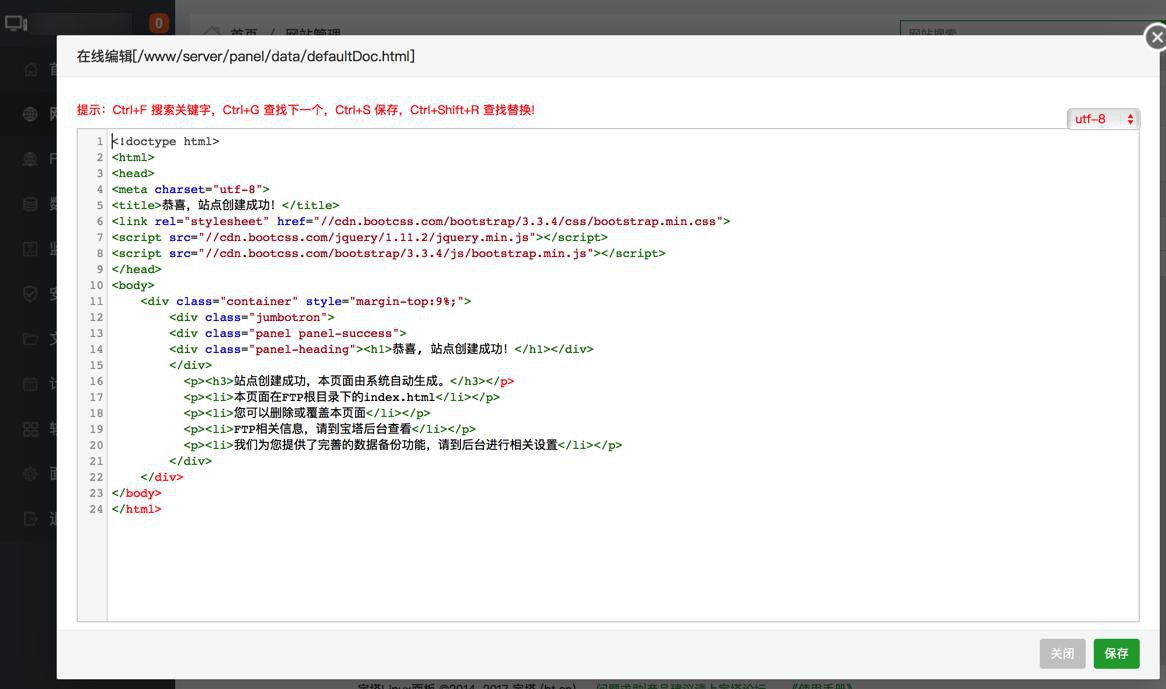Open the files folder icon in the sidebar
The height and width of the screenshot is (689, 1166).
[30, 339]
